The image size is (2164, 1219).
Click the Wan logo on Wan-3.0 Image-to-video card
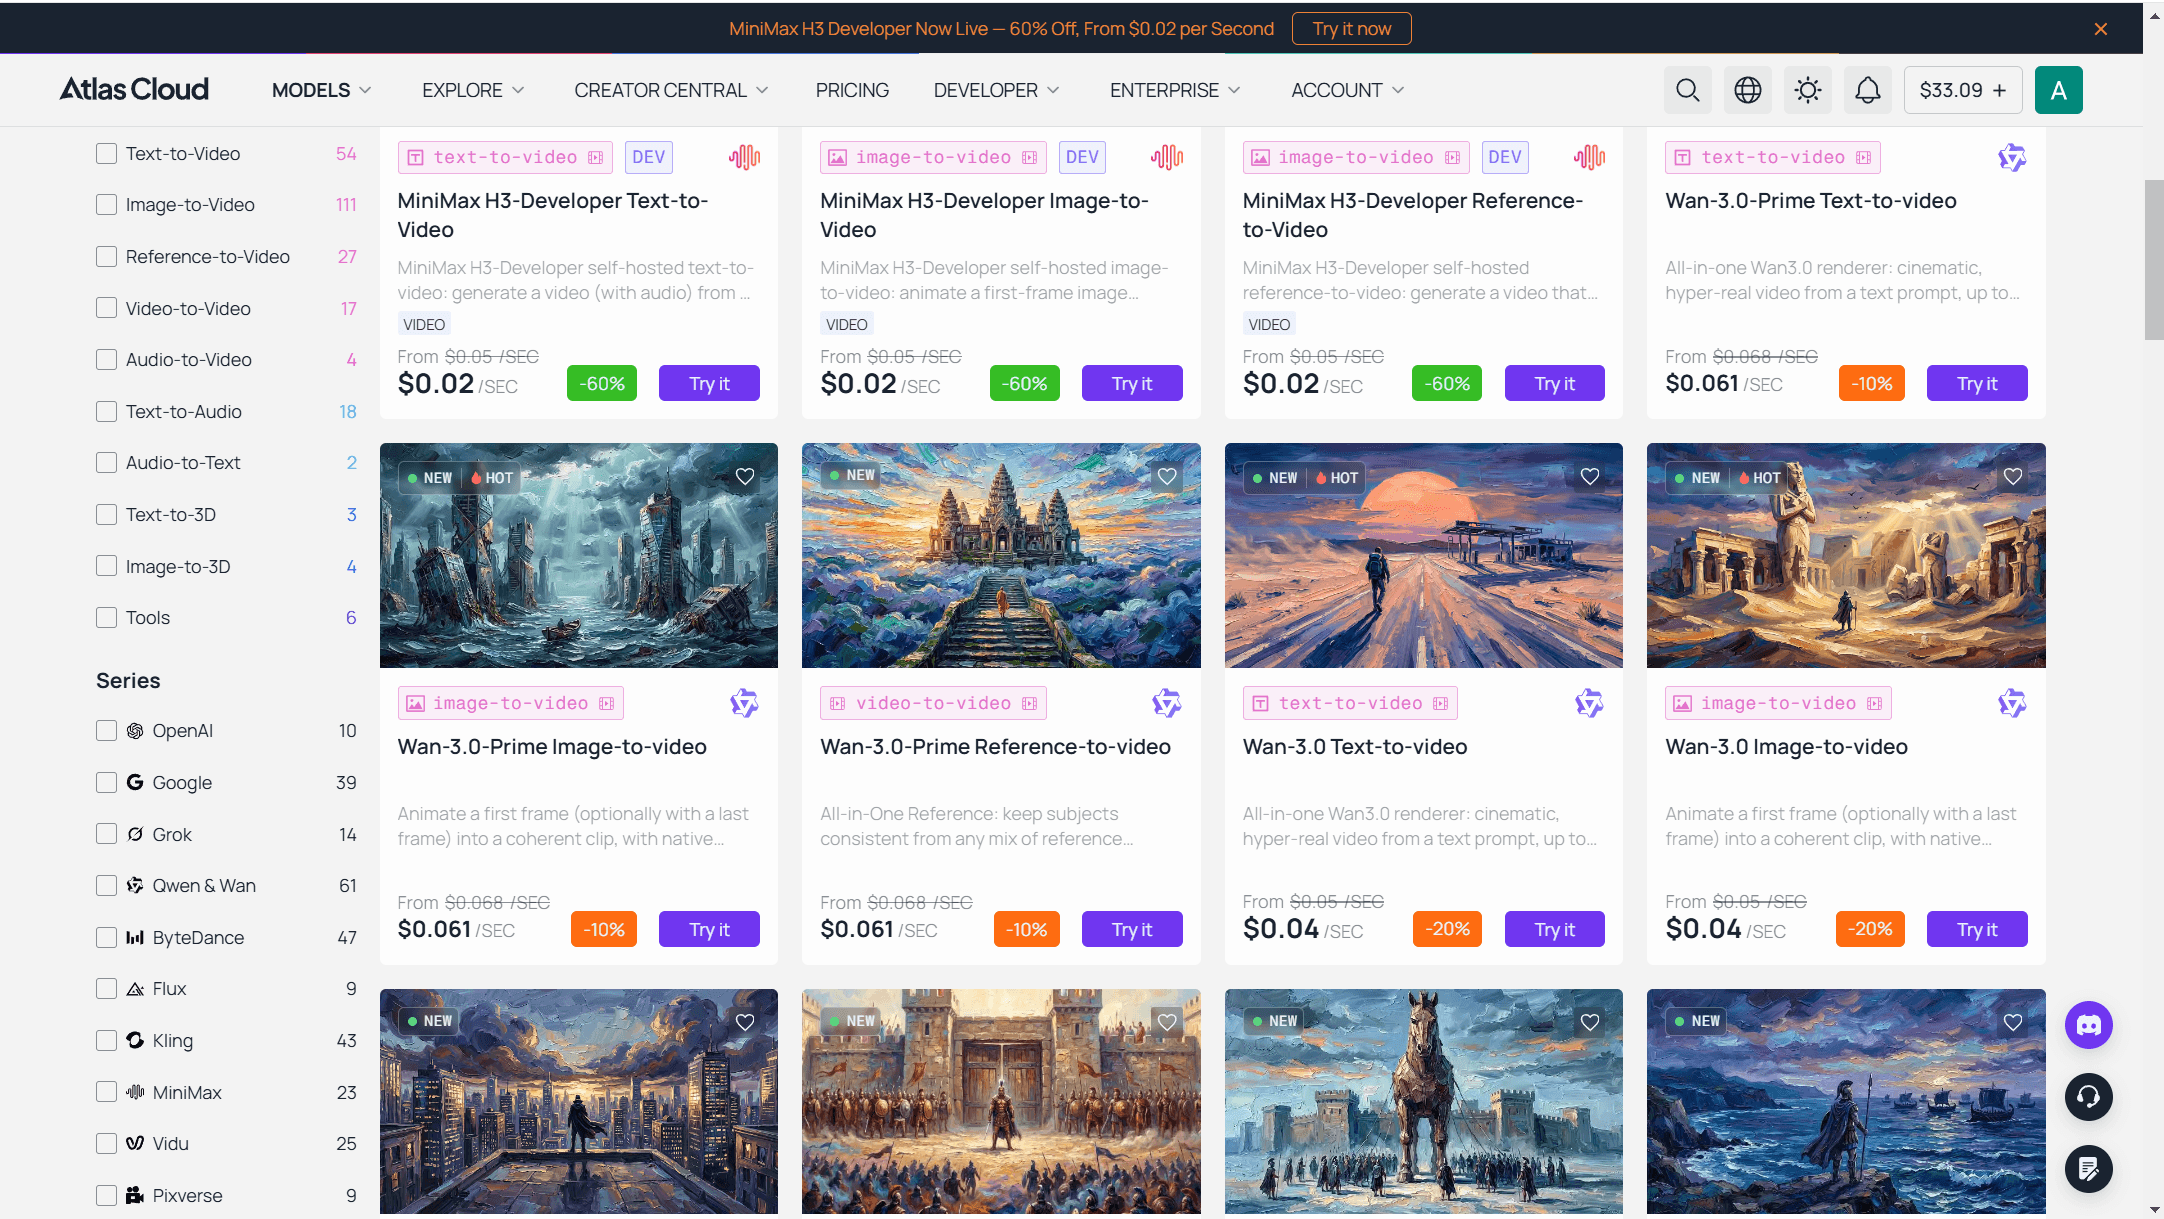tap(2012, 703)
